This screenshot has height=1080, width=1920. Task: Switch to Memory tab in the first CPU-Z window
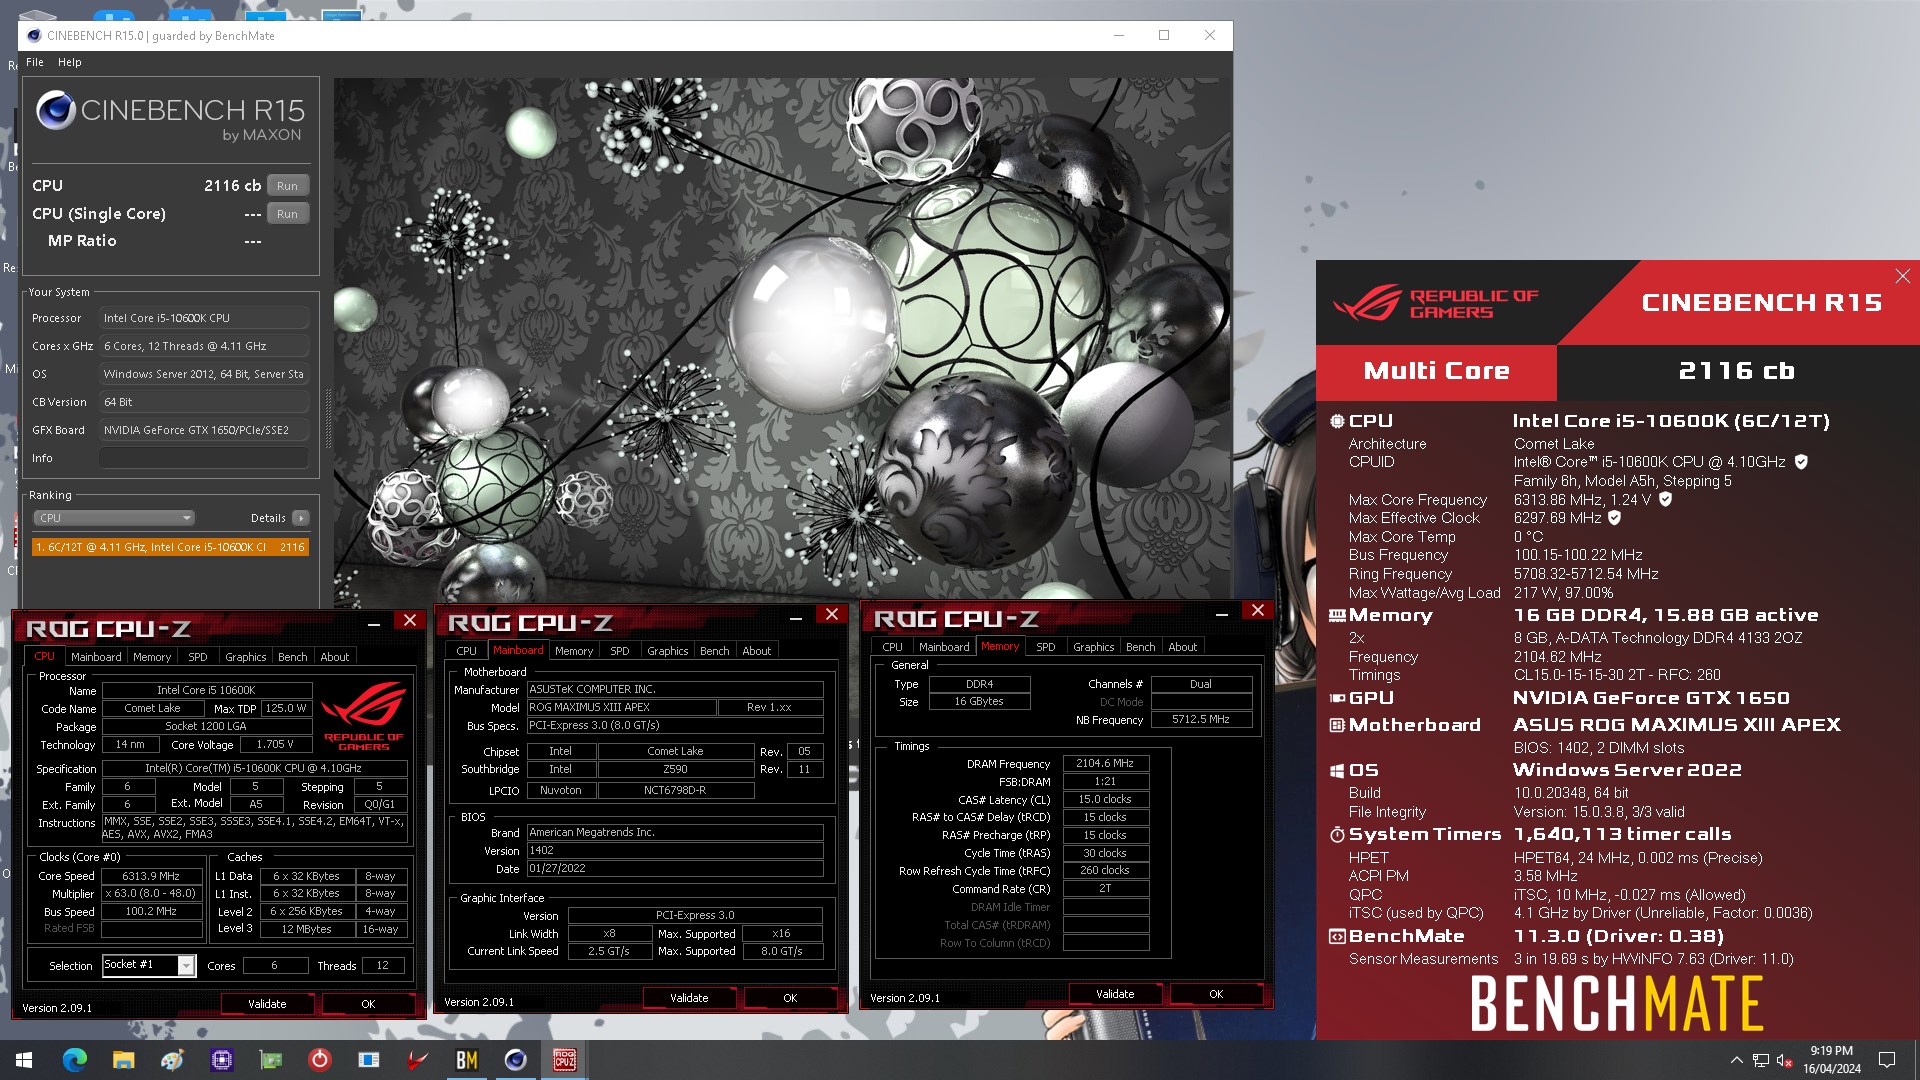pos(152,657)
